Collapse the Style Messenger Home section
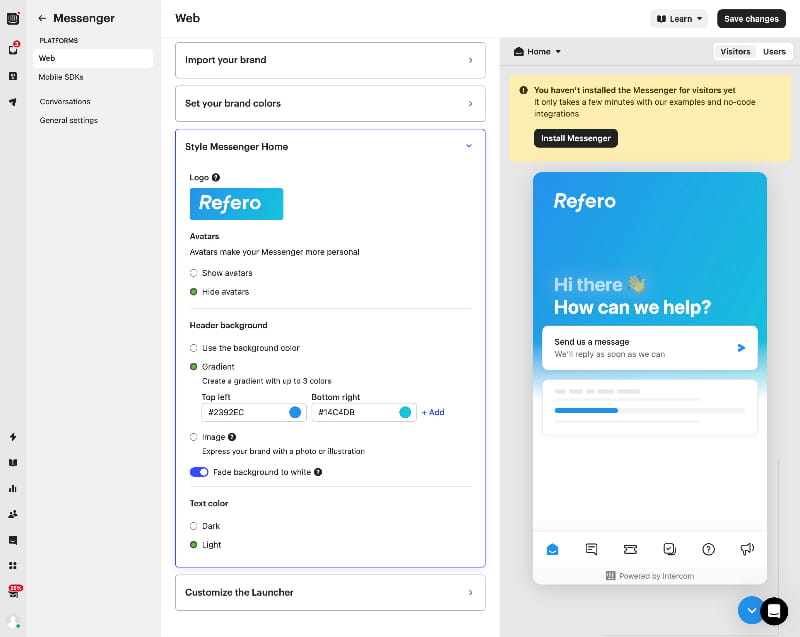 point(330,147)
